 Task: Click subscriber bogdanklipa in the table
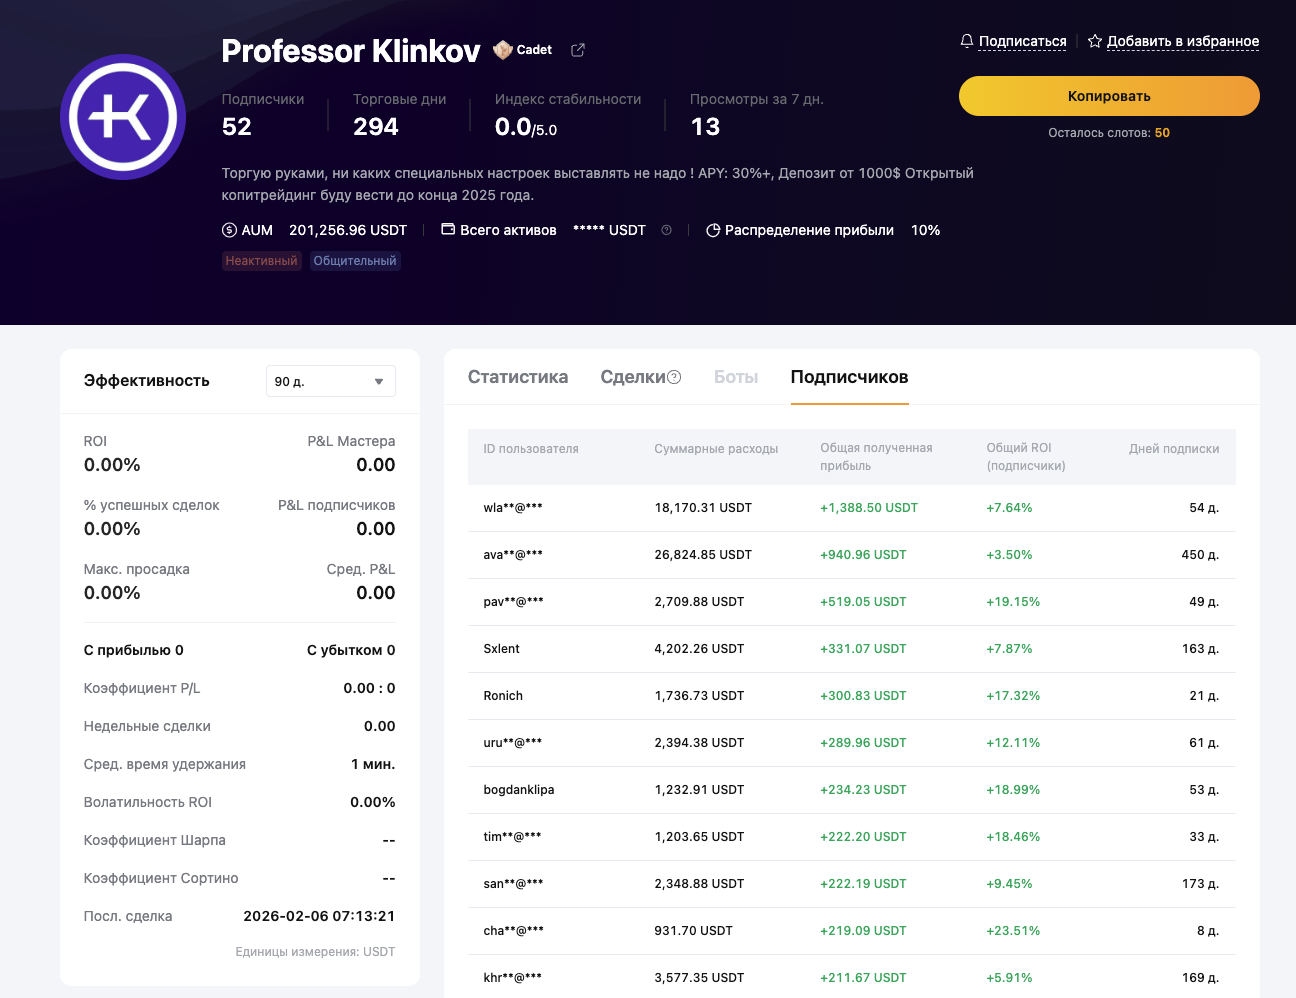pyautogui.click(x=519, y=790)
